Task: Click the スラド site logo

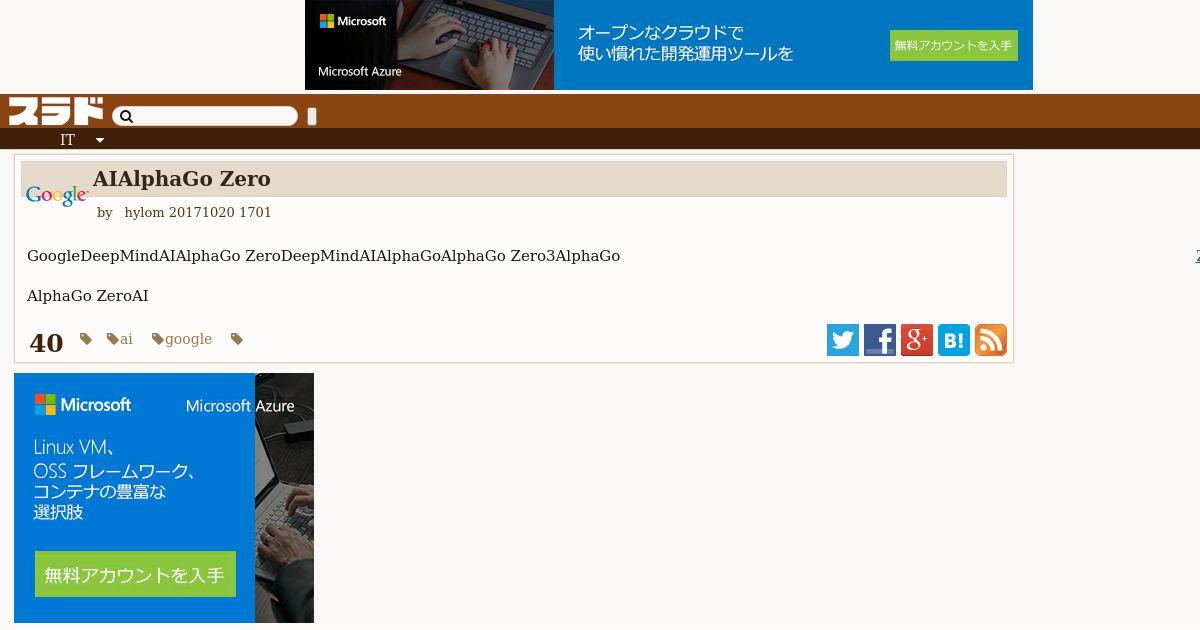Action: tap(56, 111)
